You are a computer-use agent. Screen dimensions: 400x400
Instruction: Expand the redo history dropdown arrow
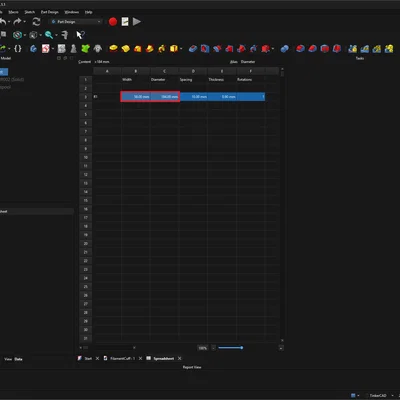click(25, 22)
